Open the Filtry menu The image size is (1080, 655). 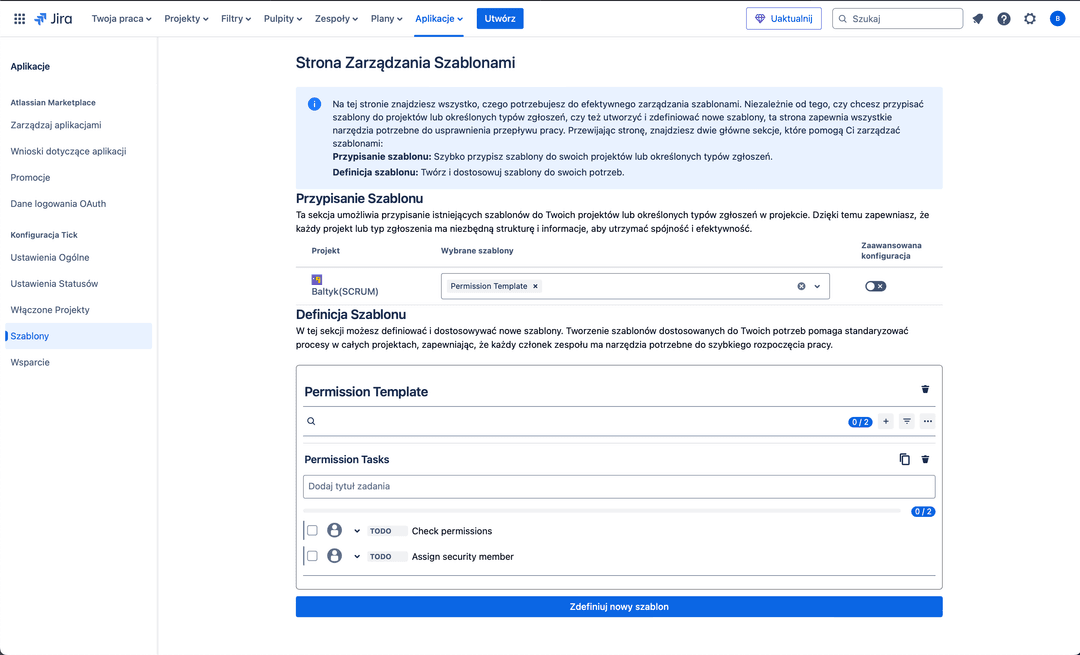236,19
